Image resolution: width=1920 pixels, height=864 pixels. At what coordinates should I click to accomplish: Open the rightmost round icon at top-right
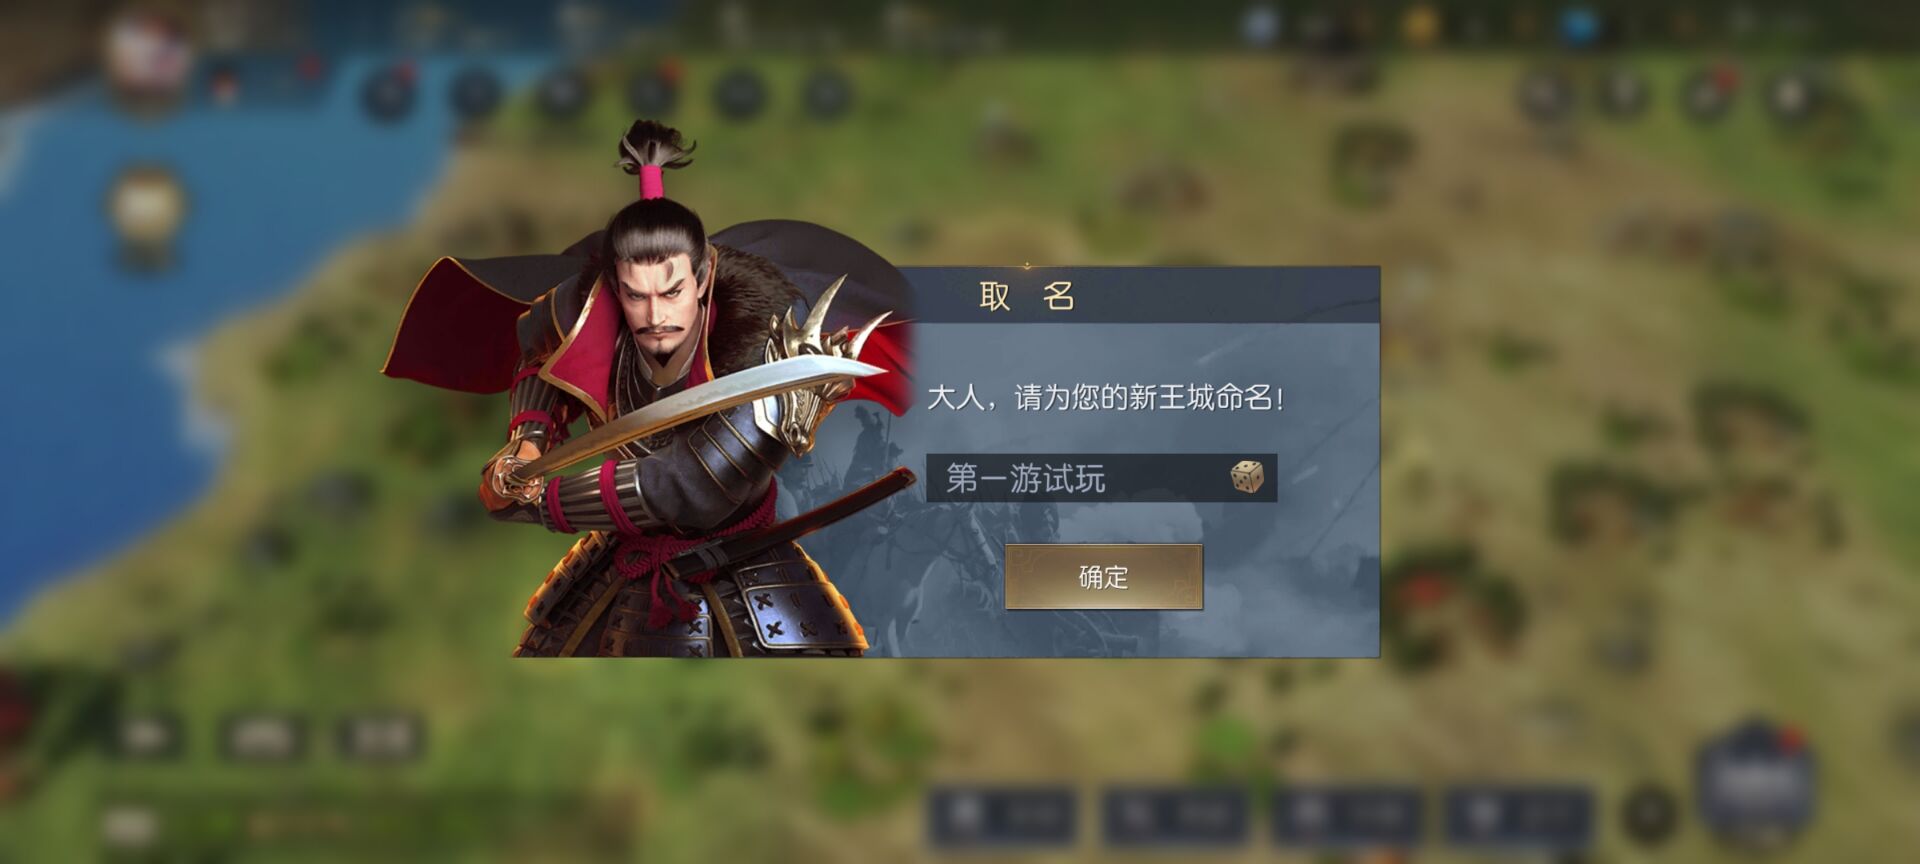click(1790, 94)
